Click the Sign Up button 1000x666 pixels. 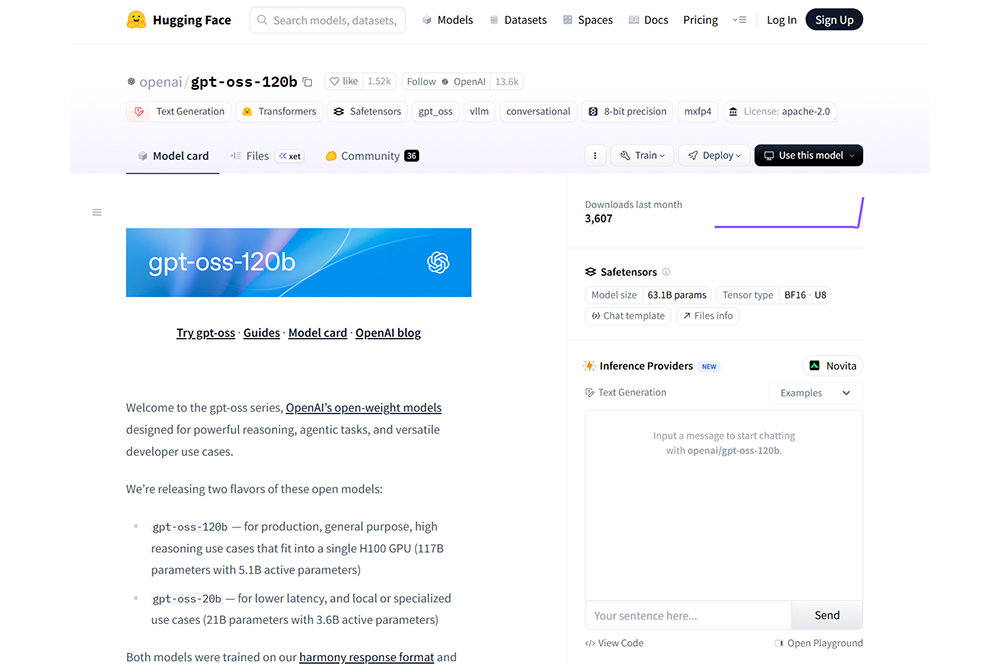click(x=833, y=20)
